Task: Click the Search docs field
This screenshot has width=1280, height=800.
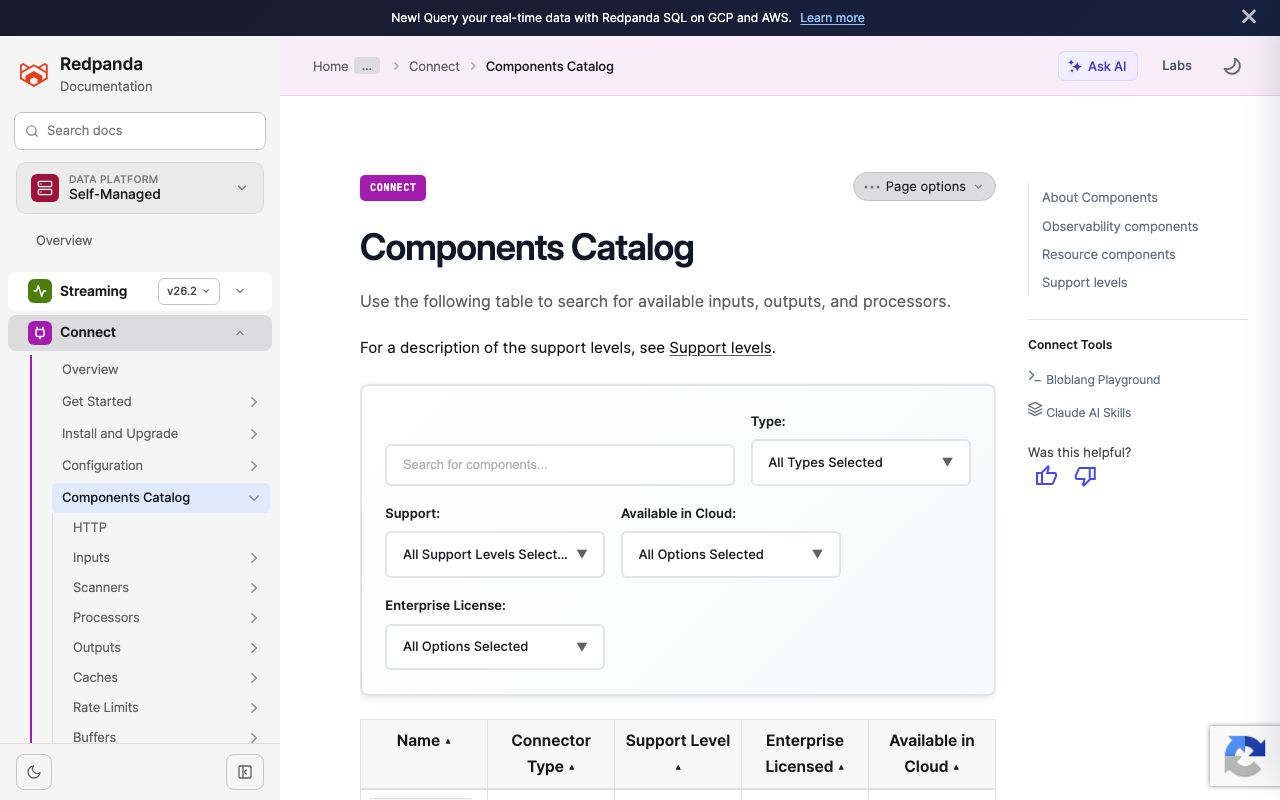Action: [x=140, y=131]
